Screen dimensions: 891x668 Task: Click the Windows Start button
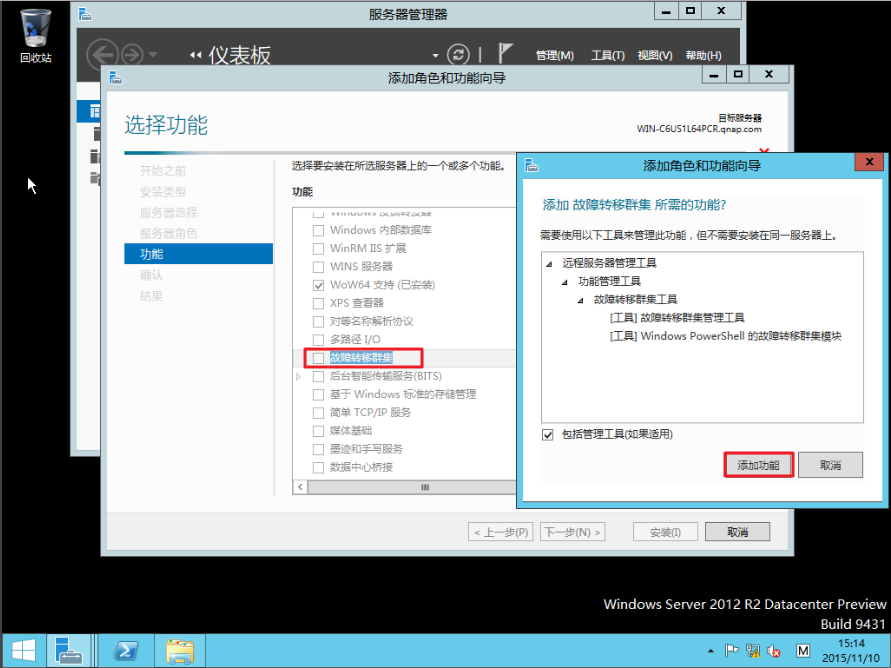click(x=23, y=651)
